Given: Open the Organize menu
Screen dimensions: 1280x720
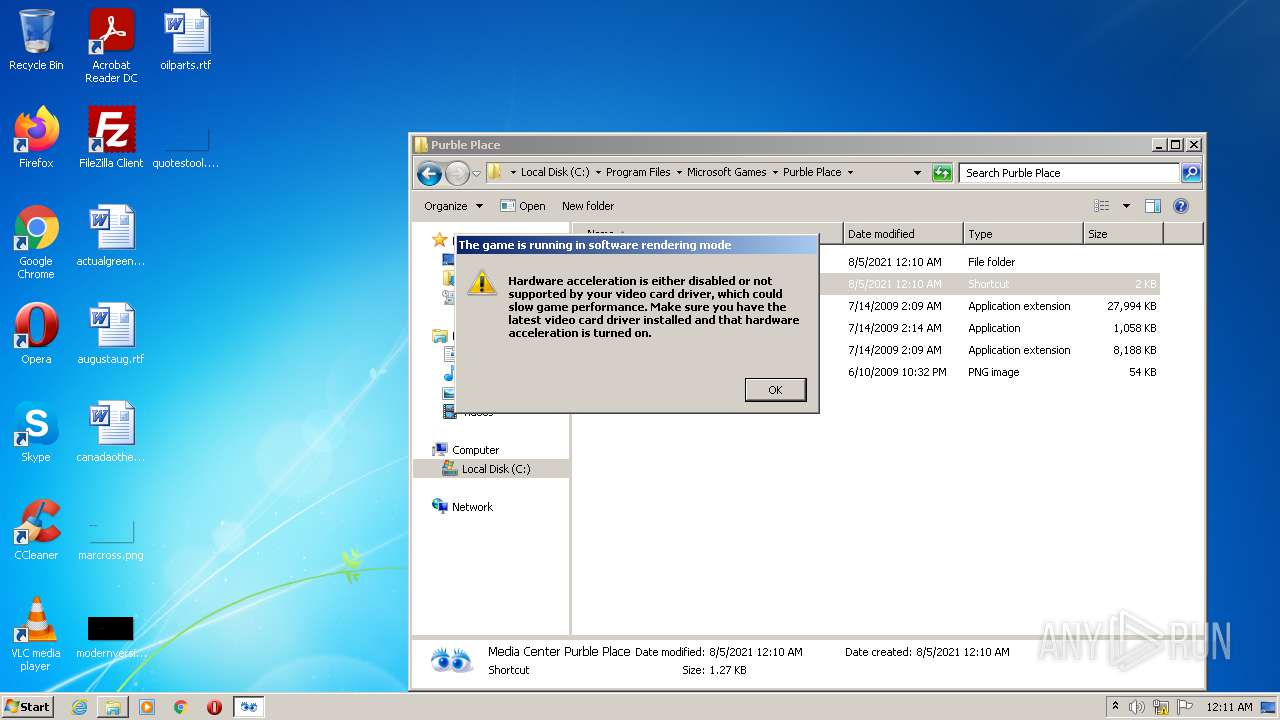Looking at the screenshot, I should pyautogui.click(x=453, y=206).
